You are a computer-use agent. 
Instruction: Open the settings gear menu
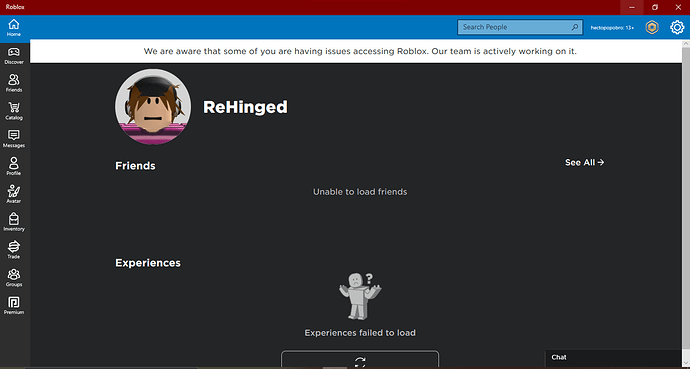pyautogui.click(x=677, y=27)
